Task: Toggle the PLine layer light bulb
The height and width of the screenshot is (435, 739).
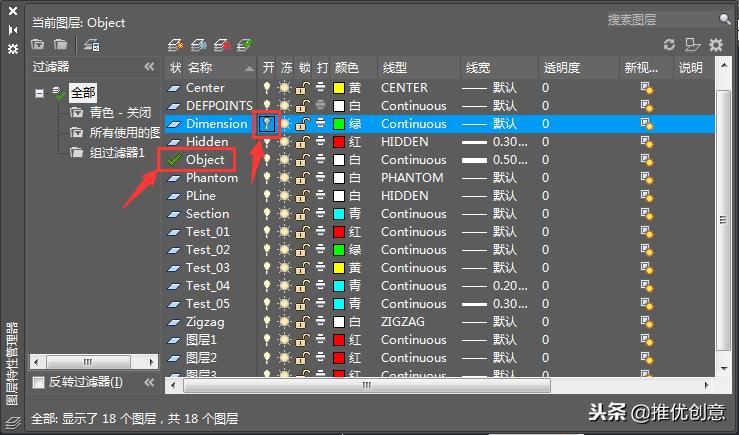Action: point(267,196)
